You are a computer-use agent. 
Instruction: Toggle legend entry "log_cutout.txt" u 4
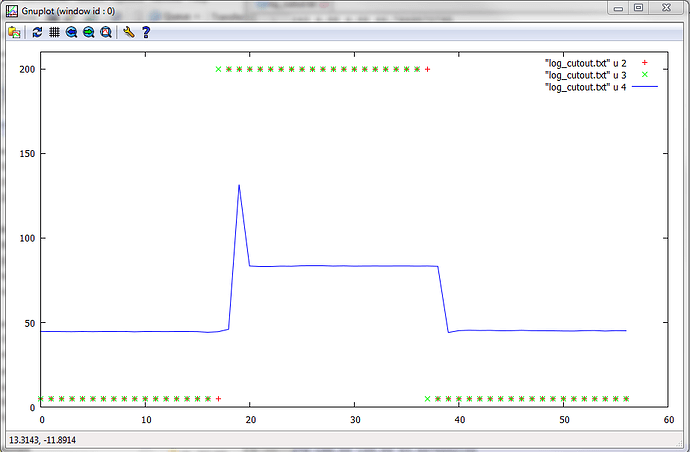pyautogui.click(x=585, y=87)
